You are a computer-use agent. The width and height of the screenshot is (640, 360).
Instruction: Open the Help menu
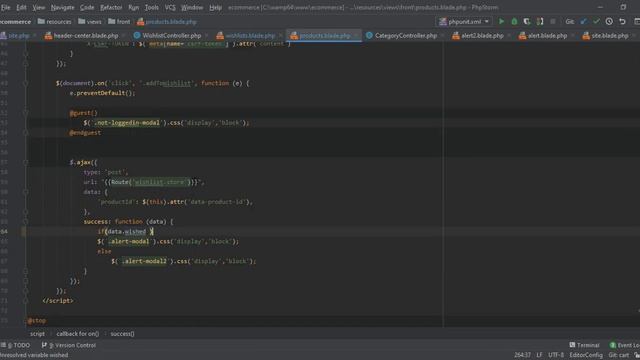point(215,7)
